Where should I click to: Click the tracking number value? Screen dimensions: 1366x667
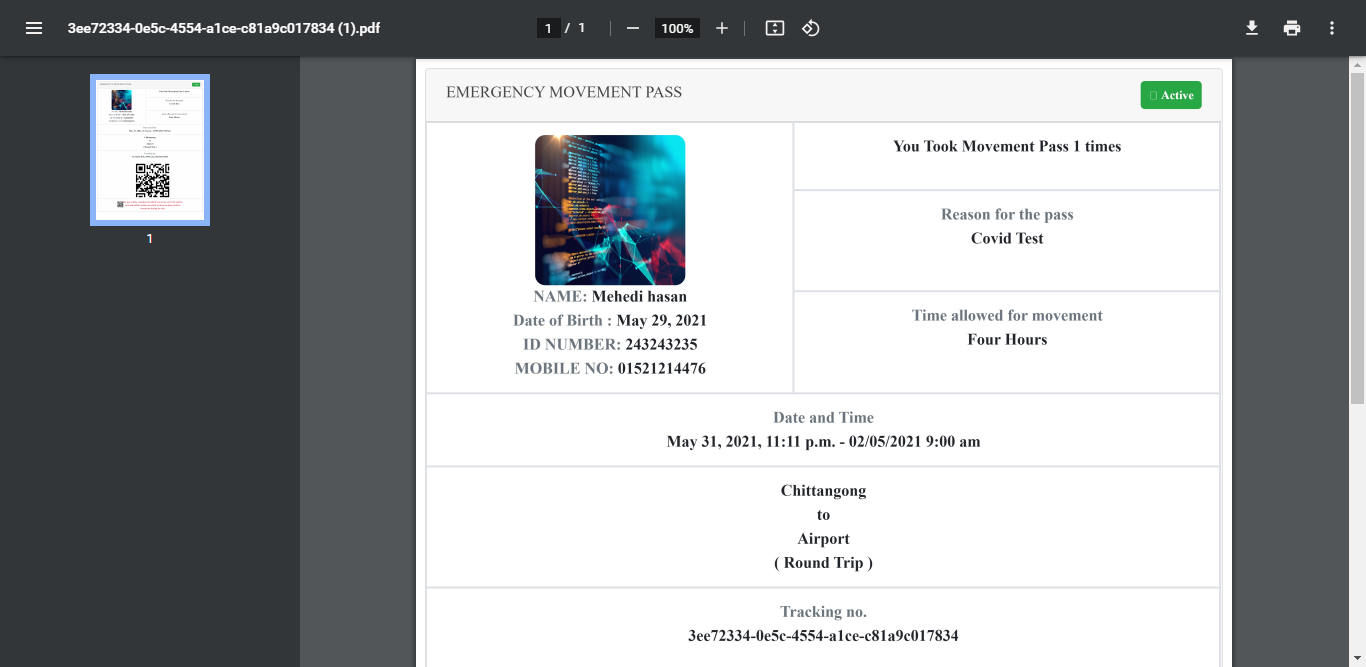[x=823, y=636]
